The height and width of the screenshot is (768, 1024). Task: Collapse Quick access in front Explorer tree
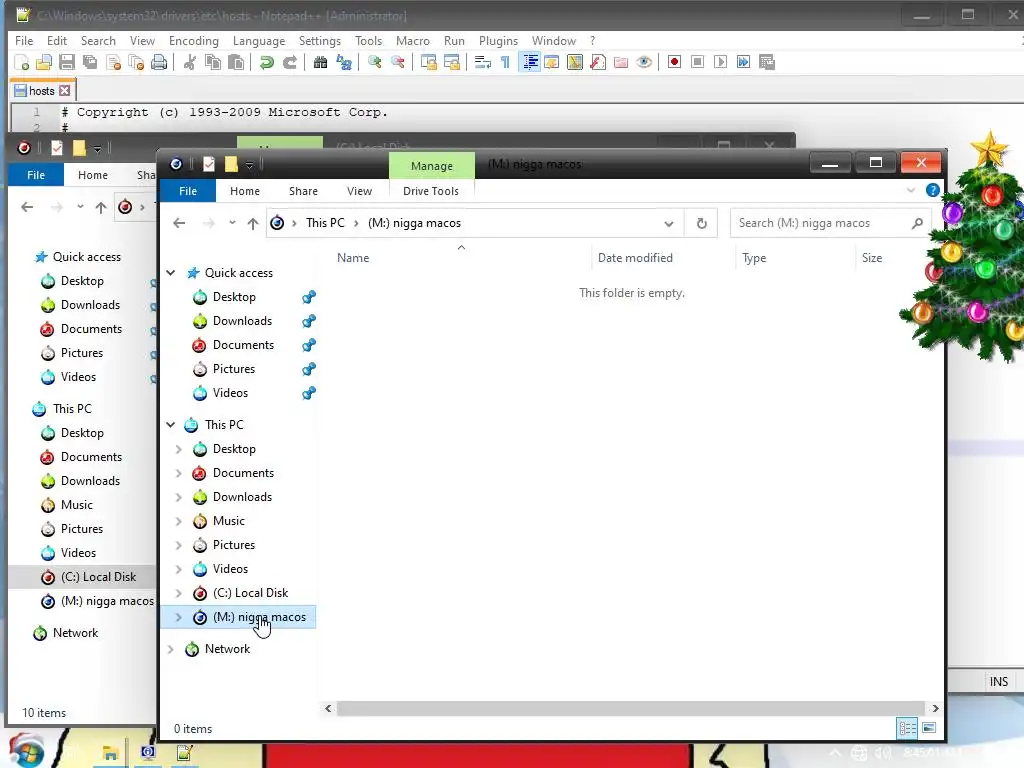[x=171, y=272]
